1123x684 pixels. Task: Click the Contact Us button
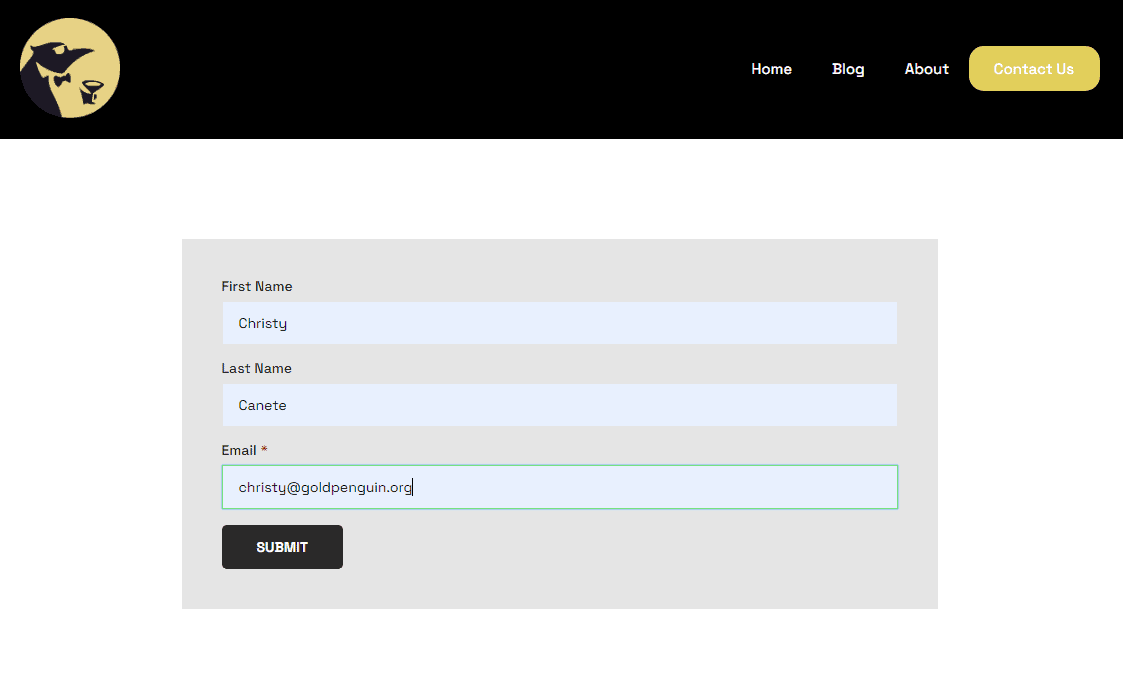1033,69
